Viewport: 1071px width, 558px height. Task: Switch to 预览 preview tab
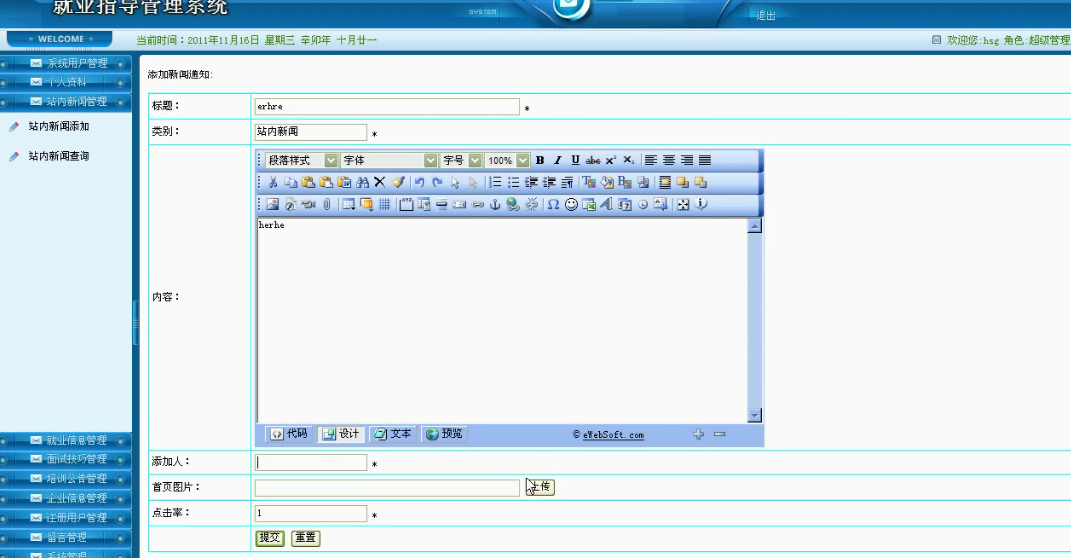tap(445, 434)
